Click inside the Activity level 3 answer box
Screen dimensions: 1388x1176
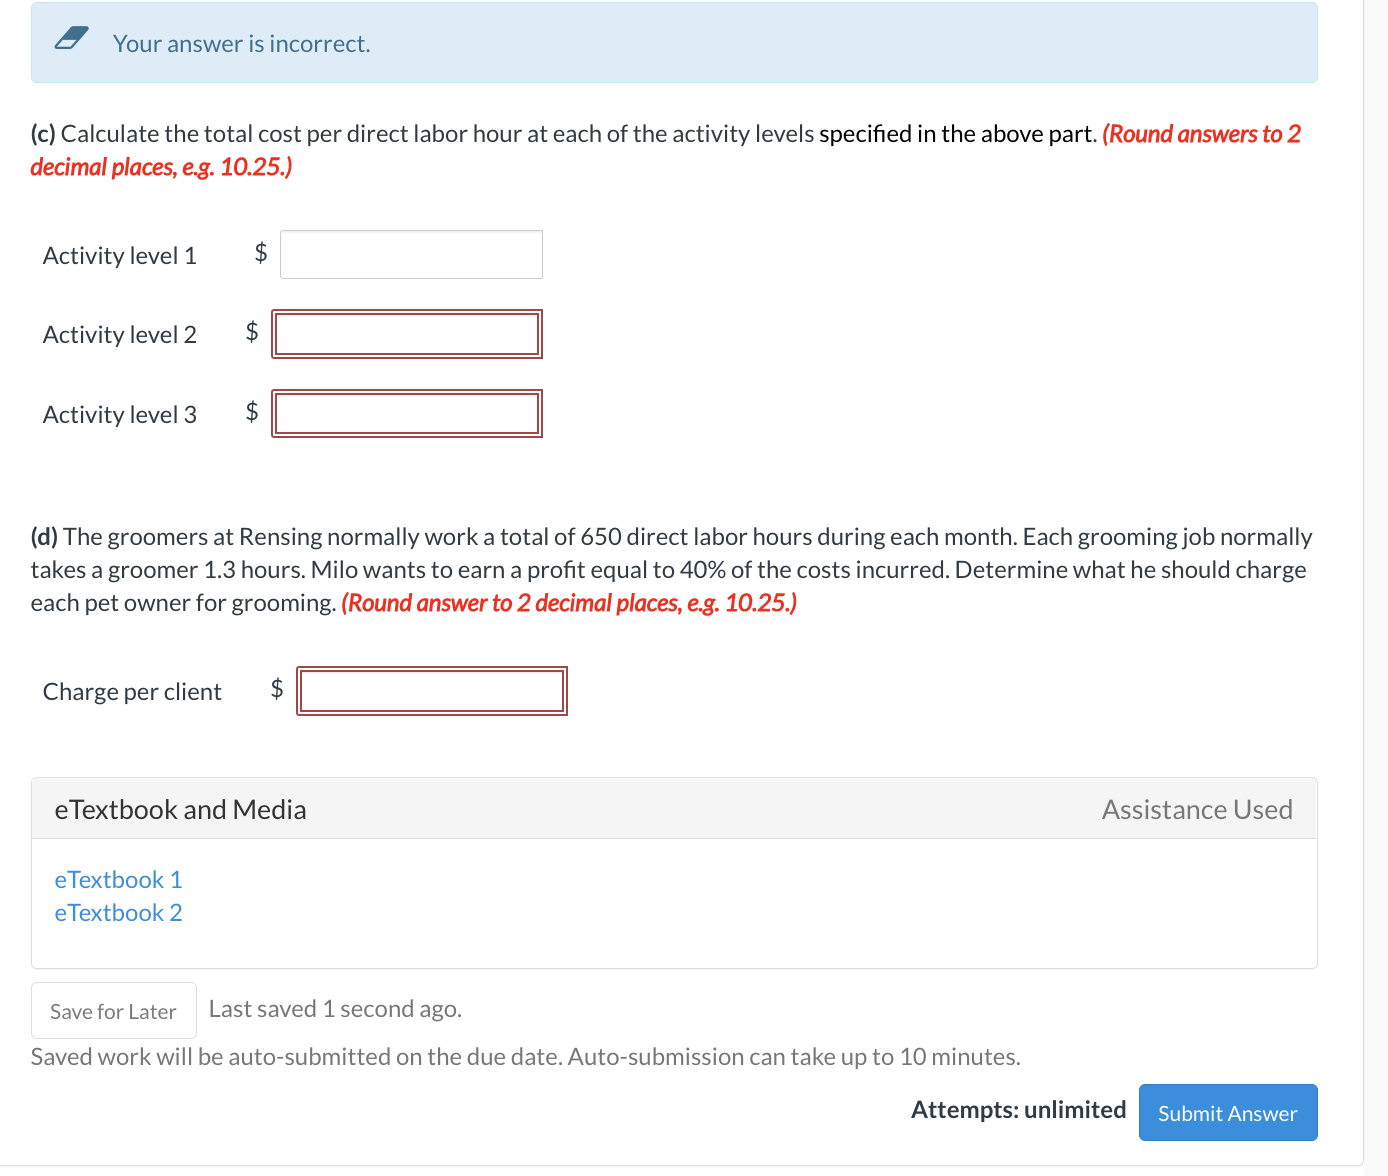[407, 413]
